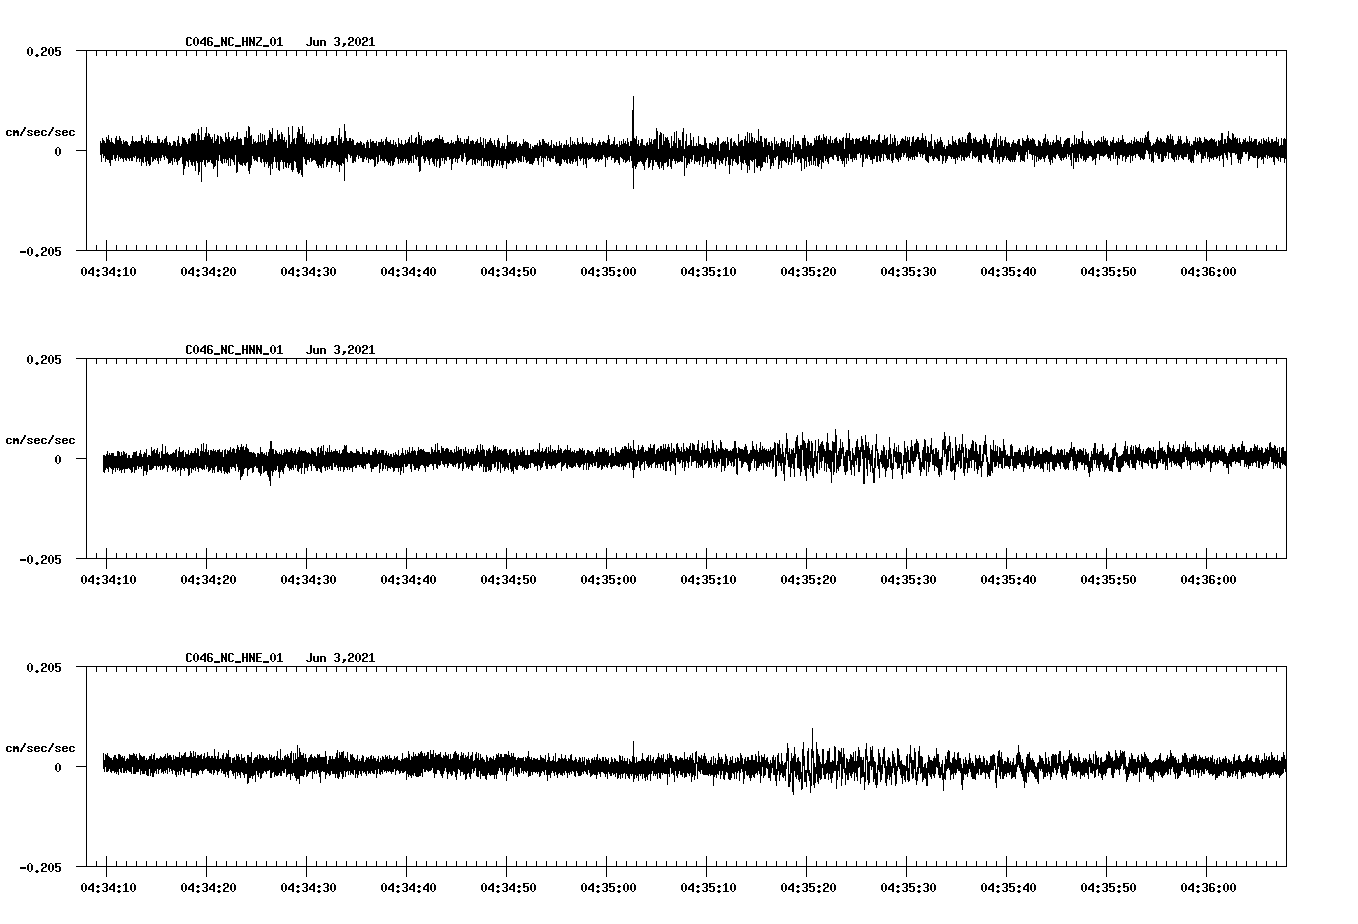Click 04:35:20 time label on HNN plot
The height and width of the screenshot is (924, 1358).
click(x=806, y=580)
